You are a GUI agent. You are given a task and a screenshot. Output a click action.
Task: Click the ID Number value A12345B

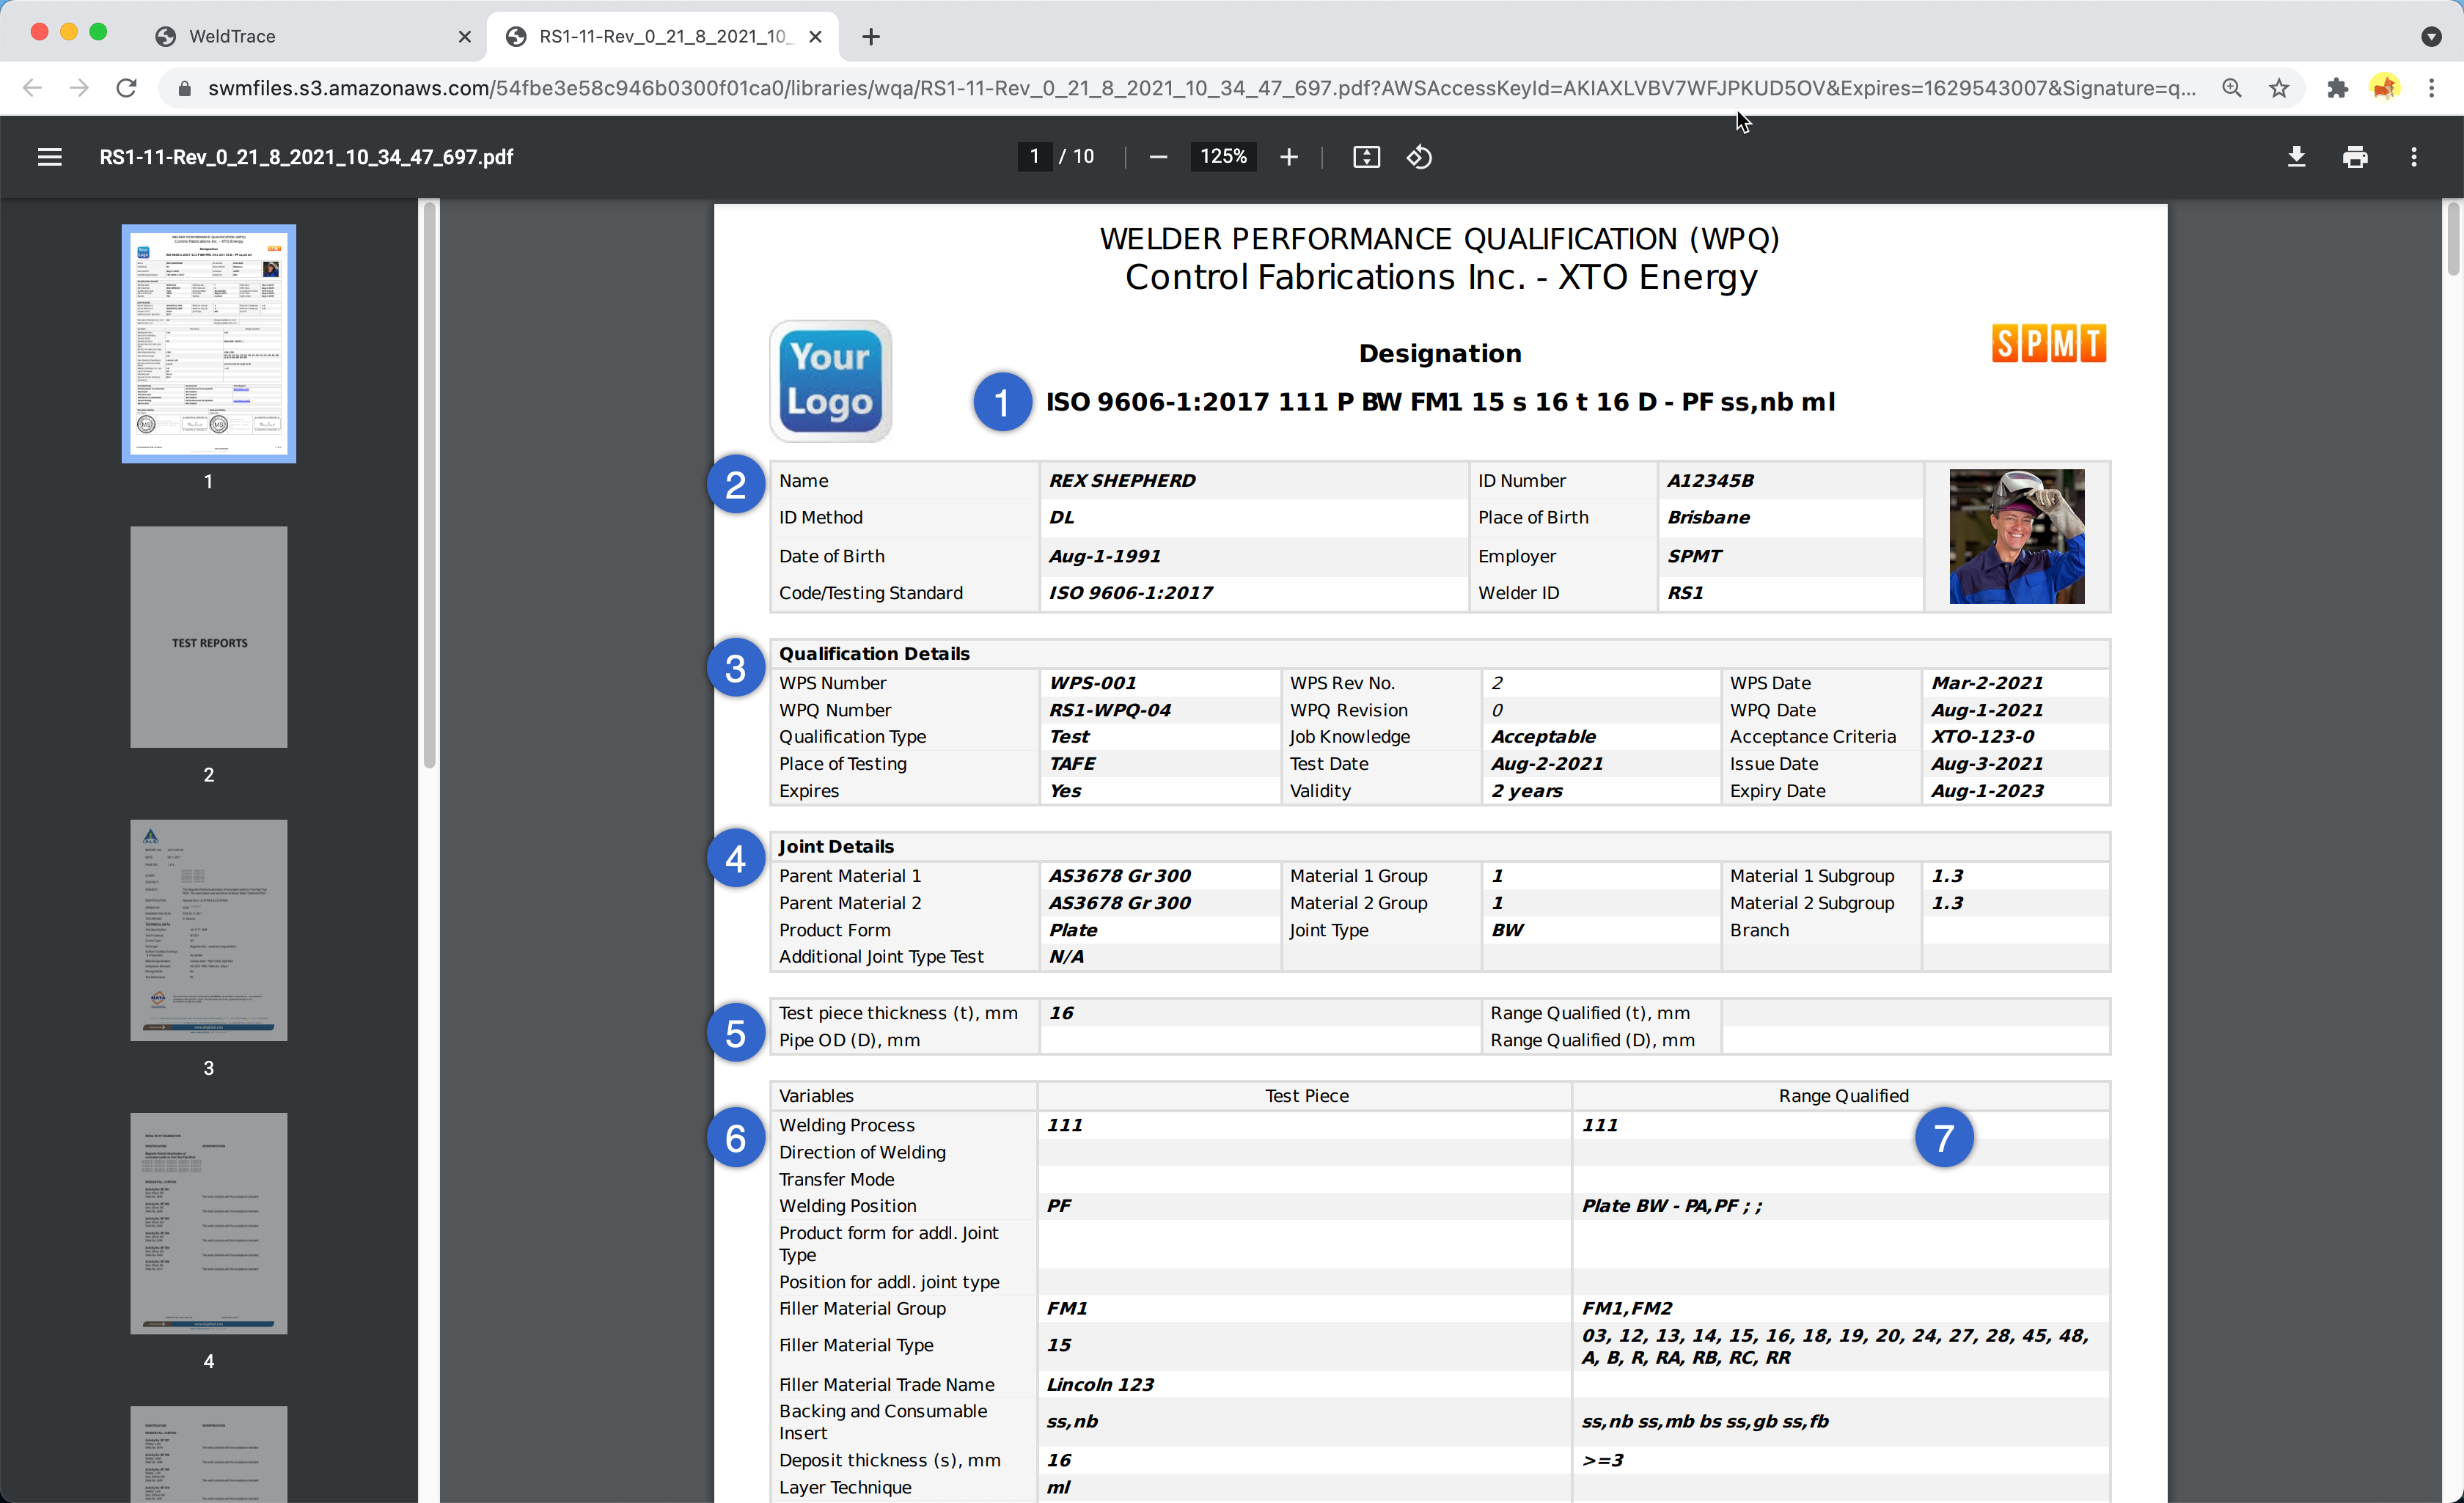pyautogui.click(x=1710, y=480)
